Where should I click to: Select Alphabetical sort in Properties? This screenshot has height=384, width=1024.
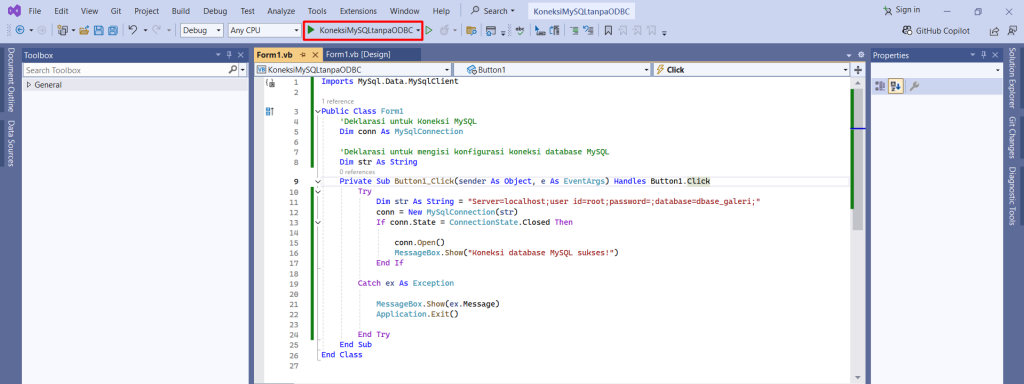point(895,86)
